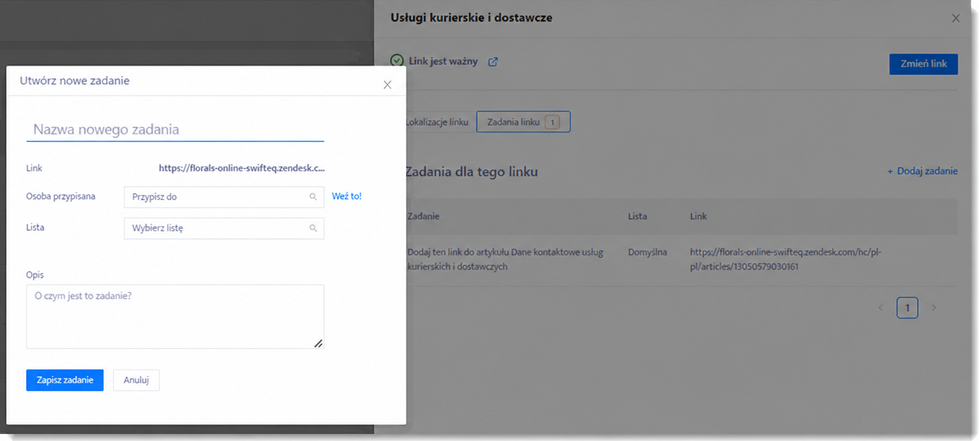Click the Lista column header

click(637, 216)
